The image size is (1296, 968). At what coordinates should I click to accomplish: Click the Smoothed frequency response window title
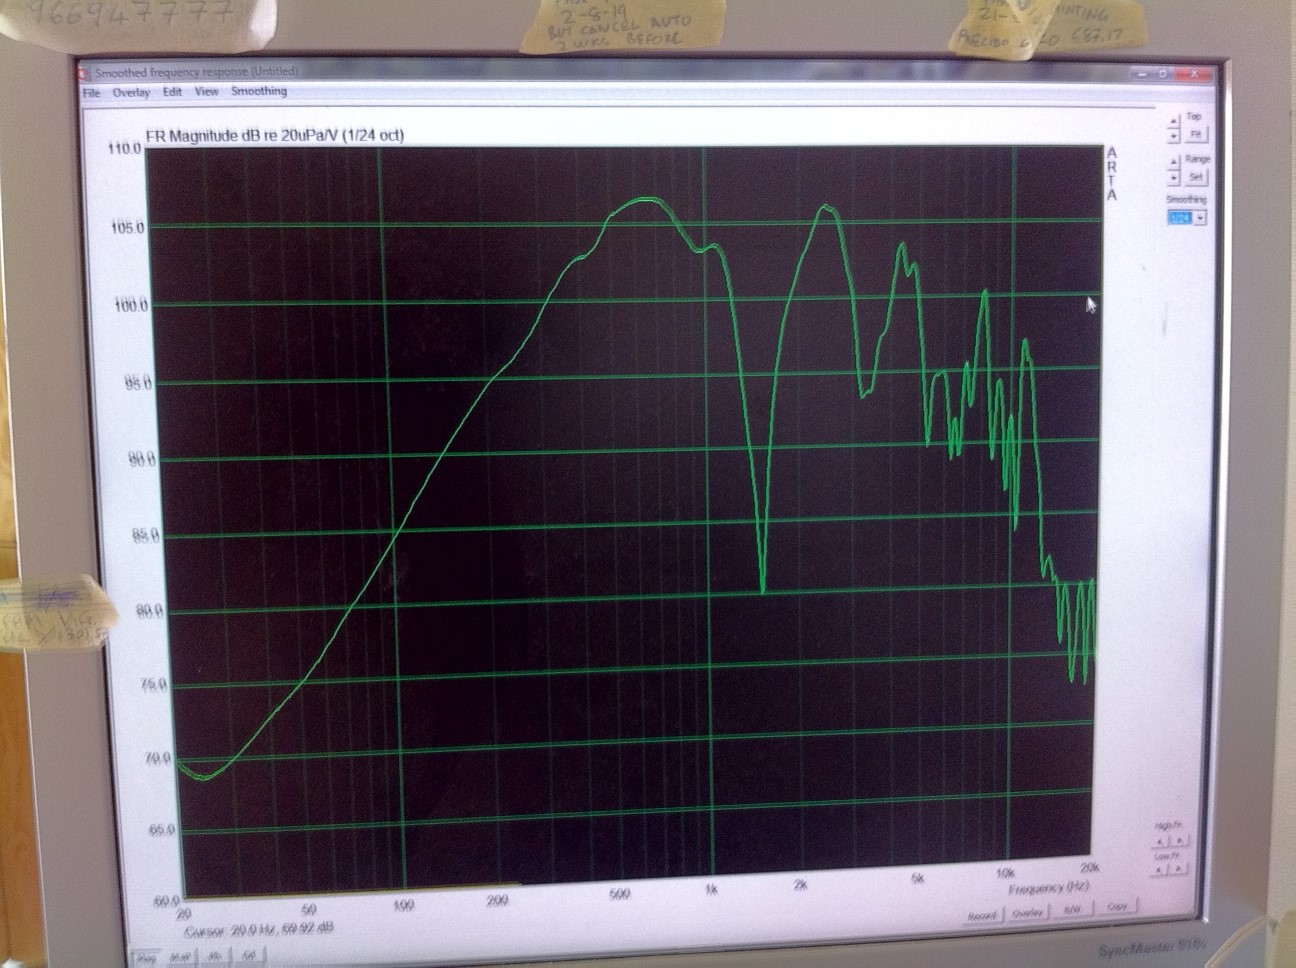(197, 72)
